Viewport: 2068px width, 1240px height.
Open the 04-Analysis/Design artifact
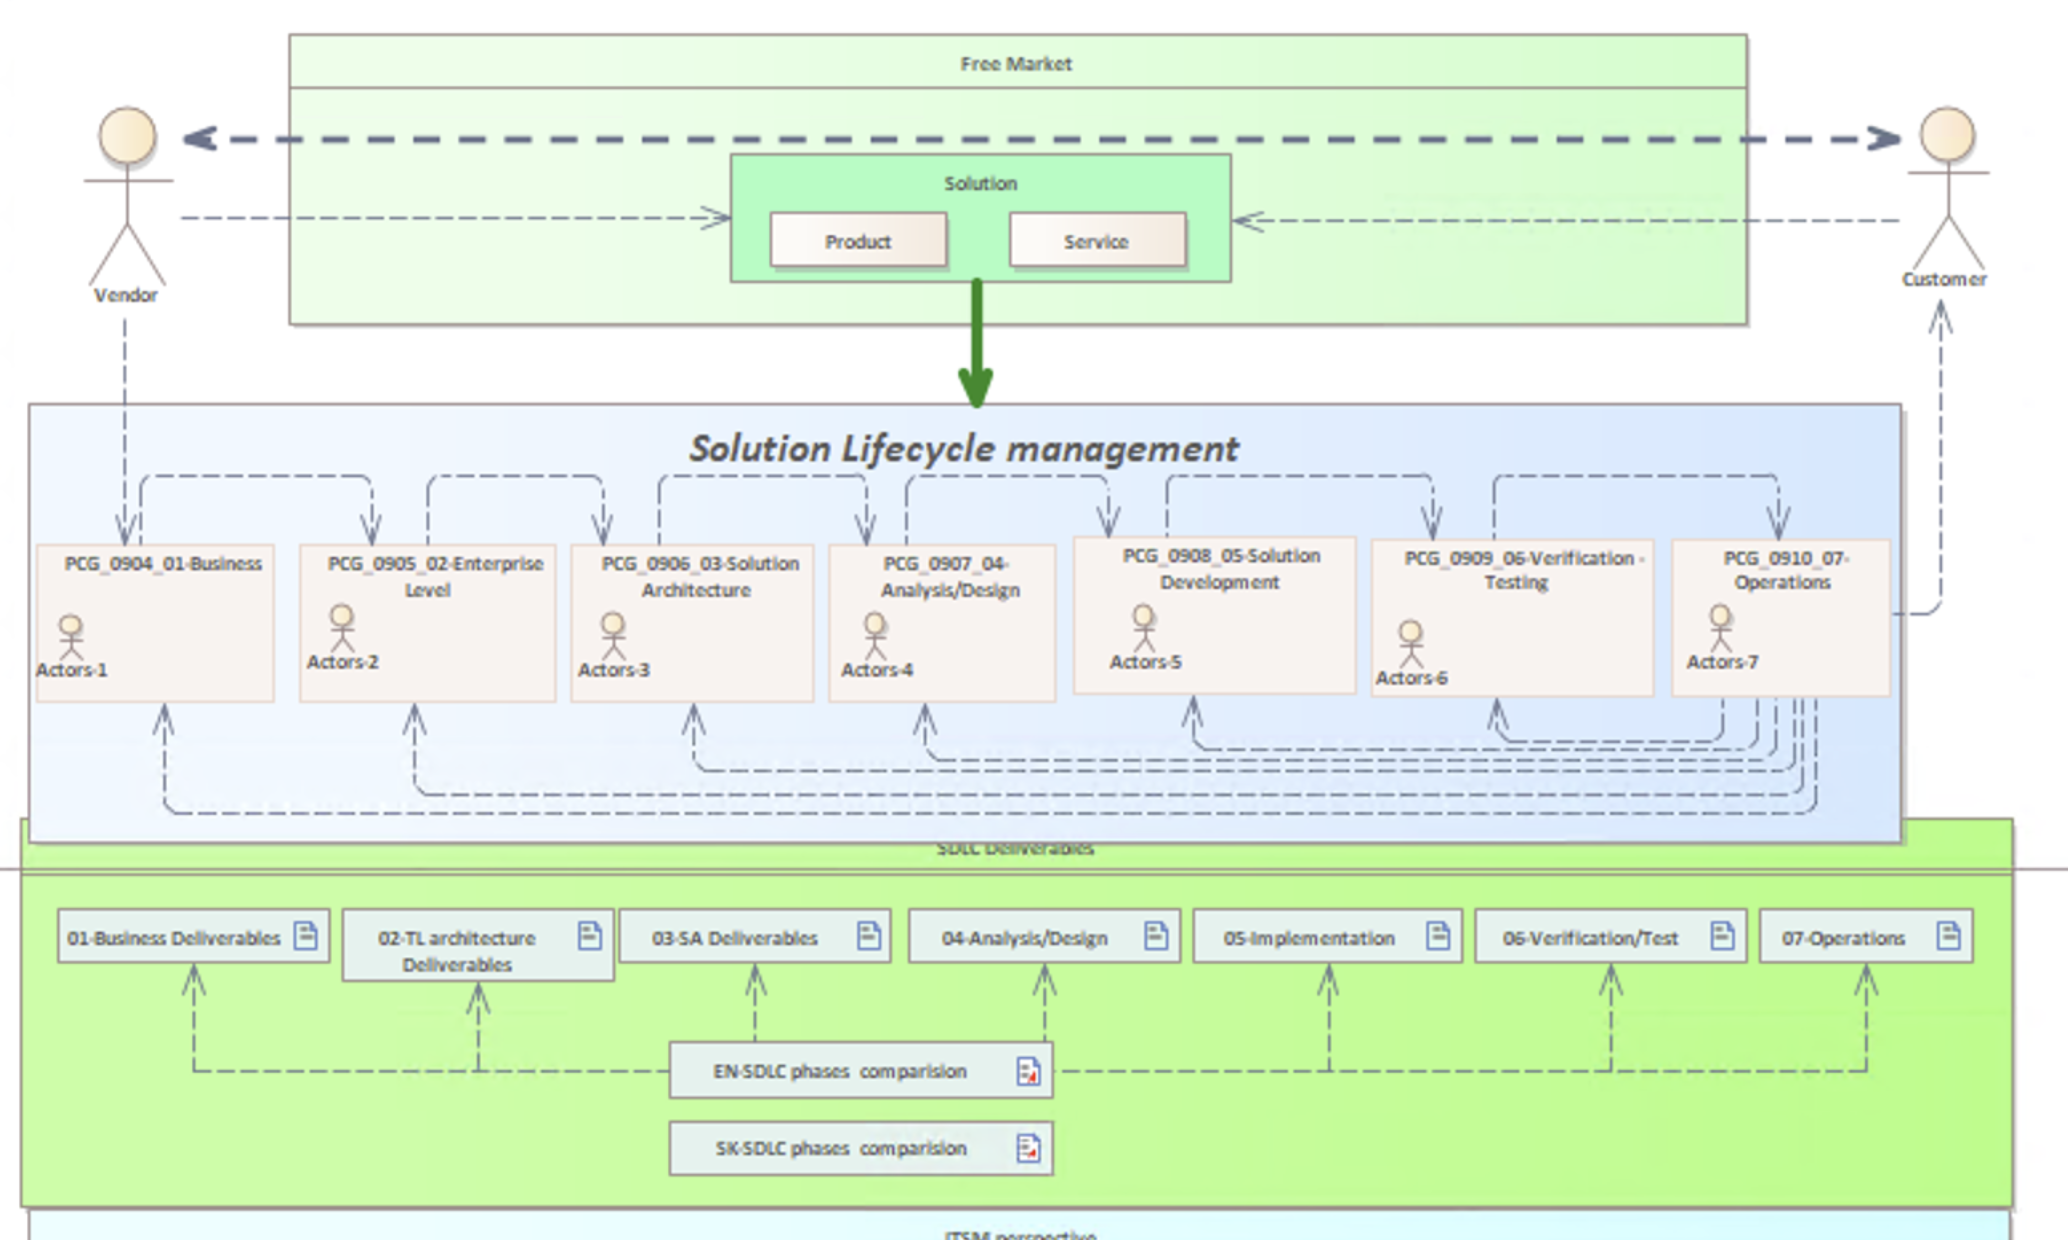[x=1044, y=936]
